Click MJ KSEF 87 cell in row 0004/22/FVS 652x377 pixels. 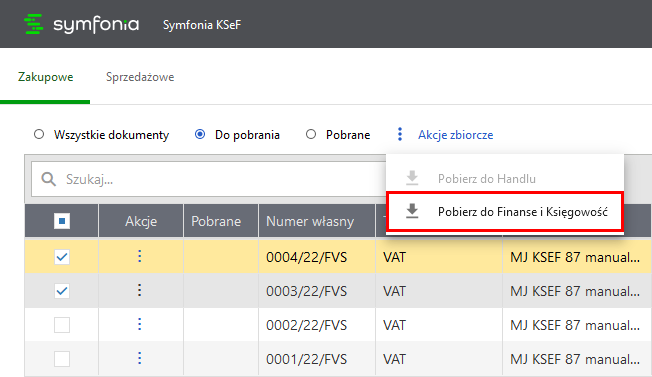[x=577, y=257]
